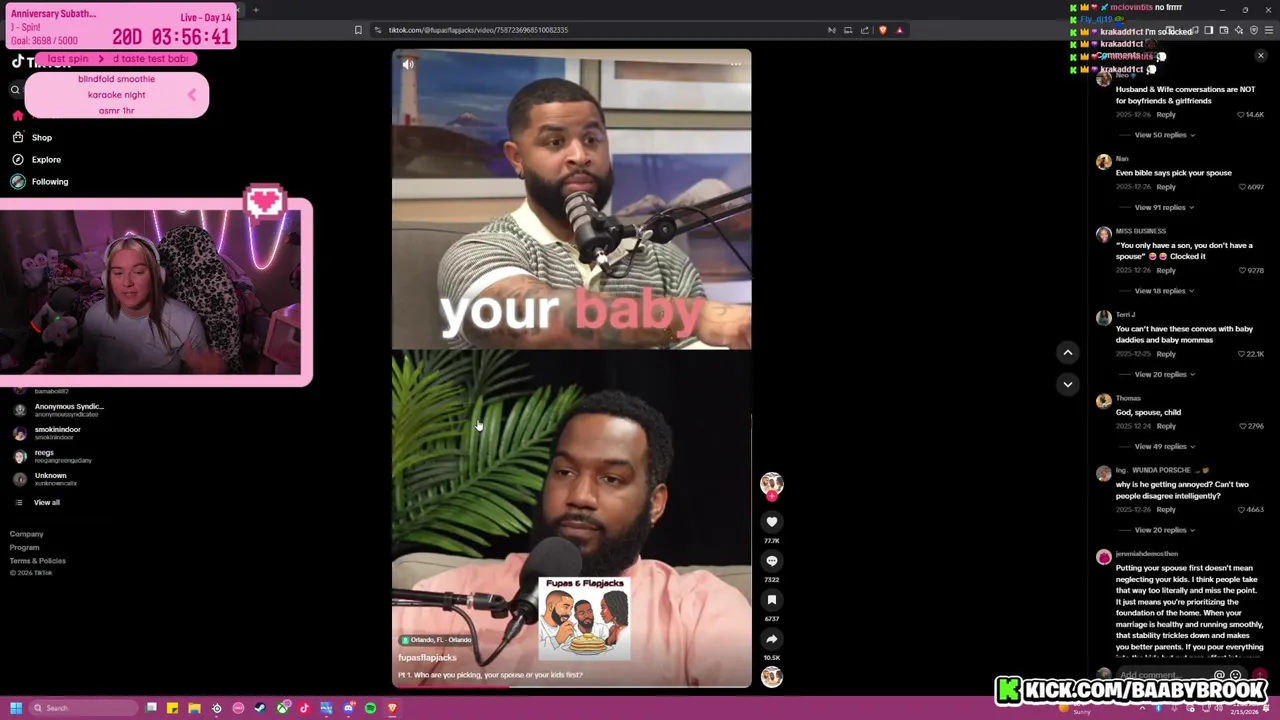The width and height of the screenshot is (1280, 720).
Task: Like Terri J's comment with 22.1K likes
Action: tap(1241, 354)
